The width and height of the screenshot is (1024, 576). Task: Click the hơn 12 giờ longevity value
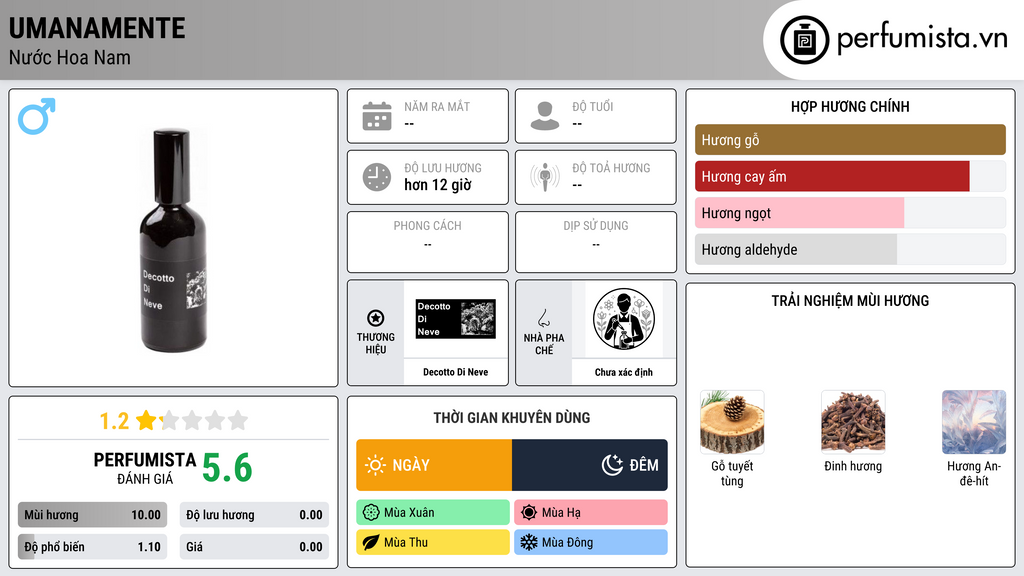438,185
